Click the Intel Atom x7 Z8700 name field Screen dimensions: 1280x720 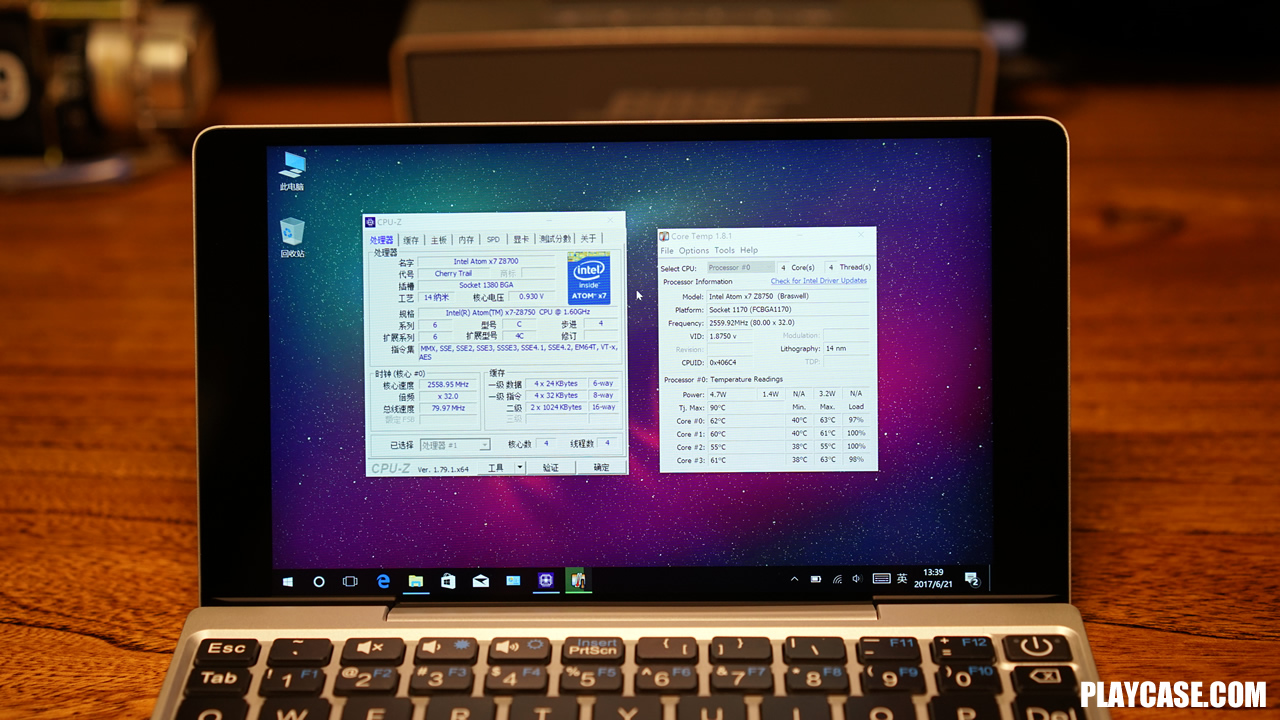click(486, 262)
